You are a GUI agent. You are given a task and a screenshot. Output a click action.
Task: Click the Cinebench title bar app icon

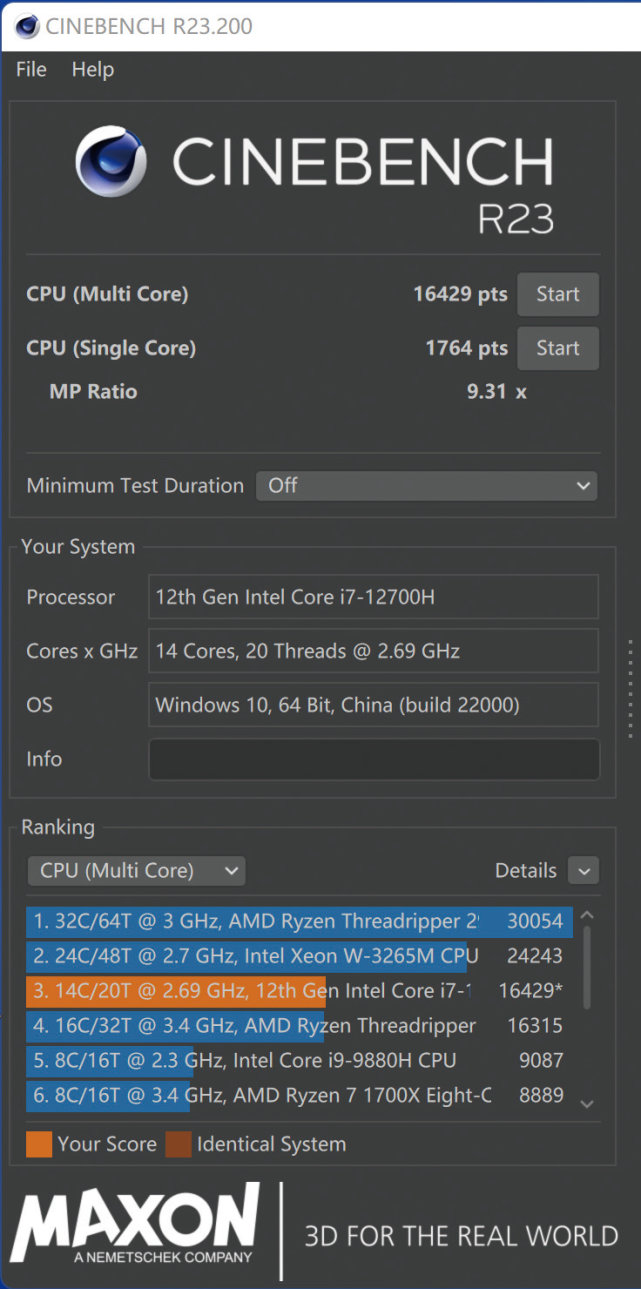[27, 26]
